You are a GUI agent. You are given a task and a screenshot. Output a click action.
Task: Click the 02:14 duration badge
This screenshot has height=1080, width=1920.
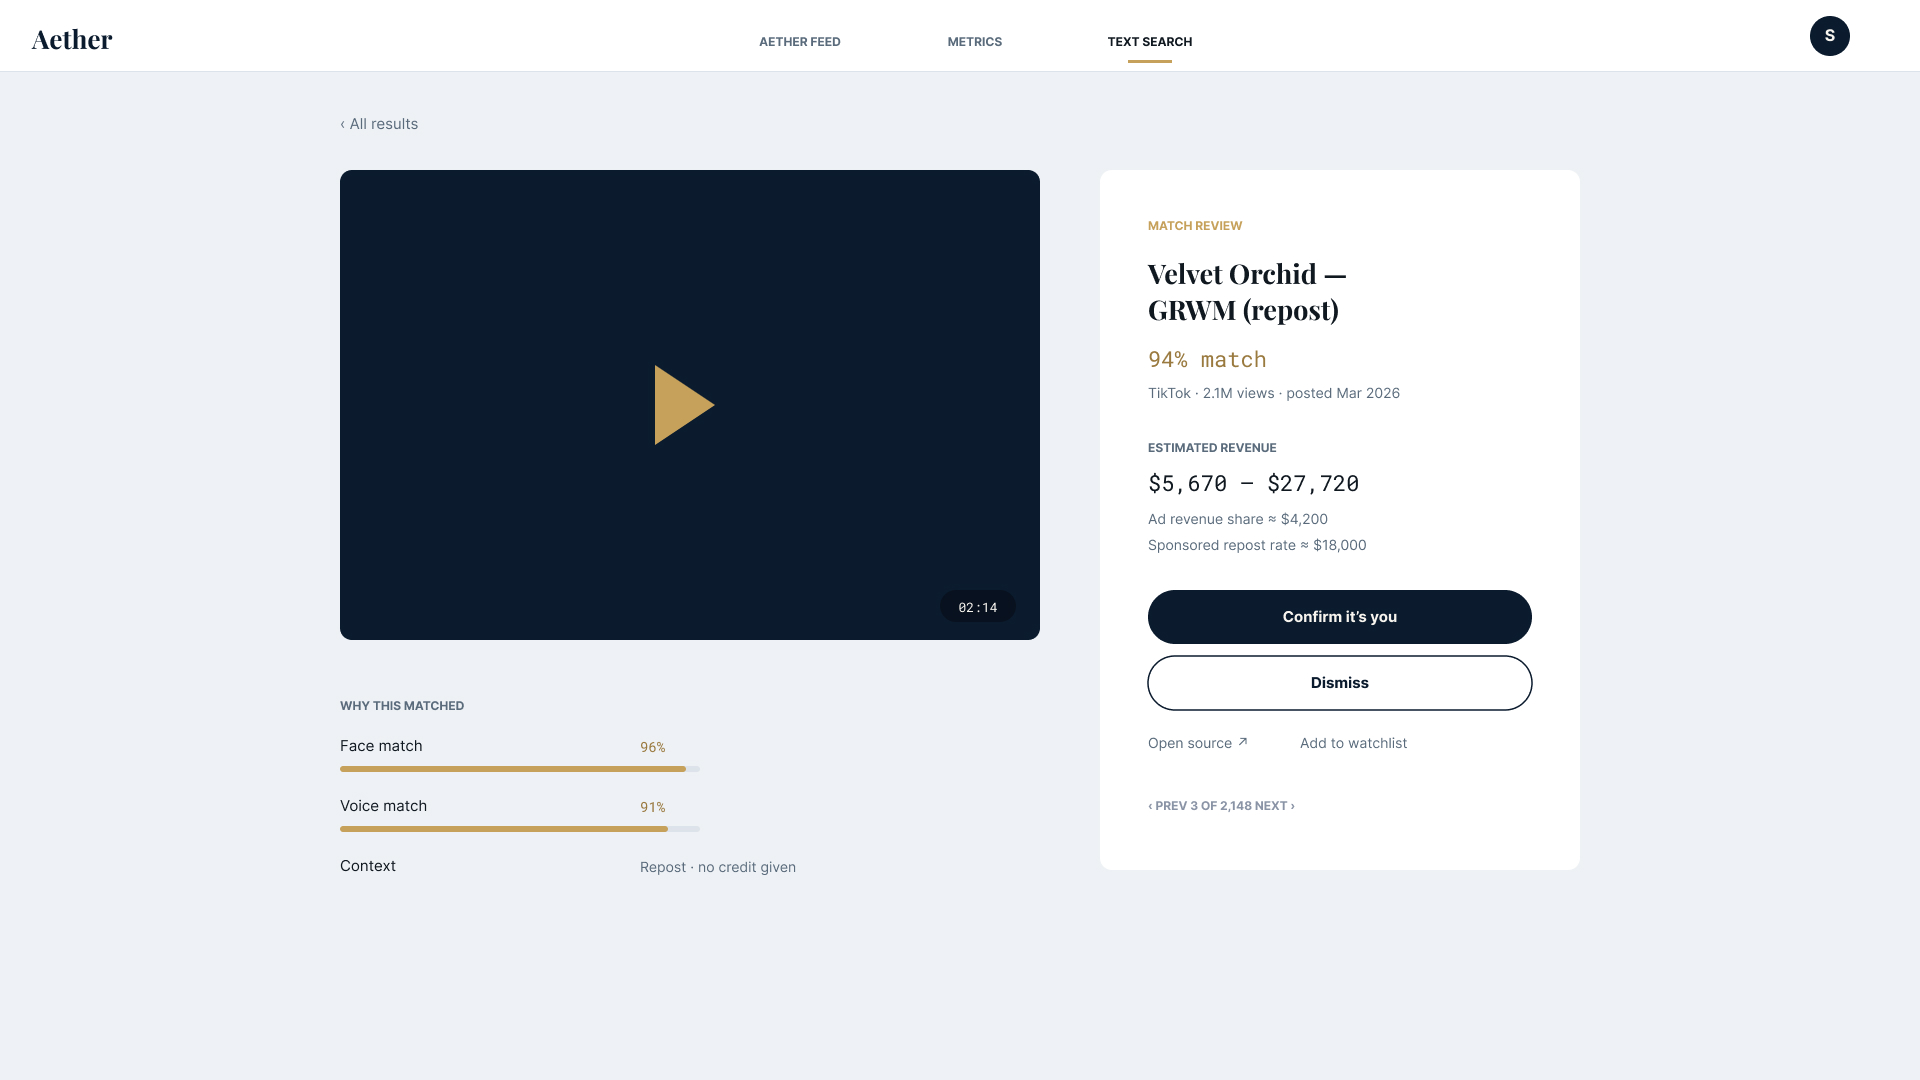point(978,607)
